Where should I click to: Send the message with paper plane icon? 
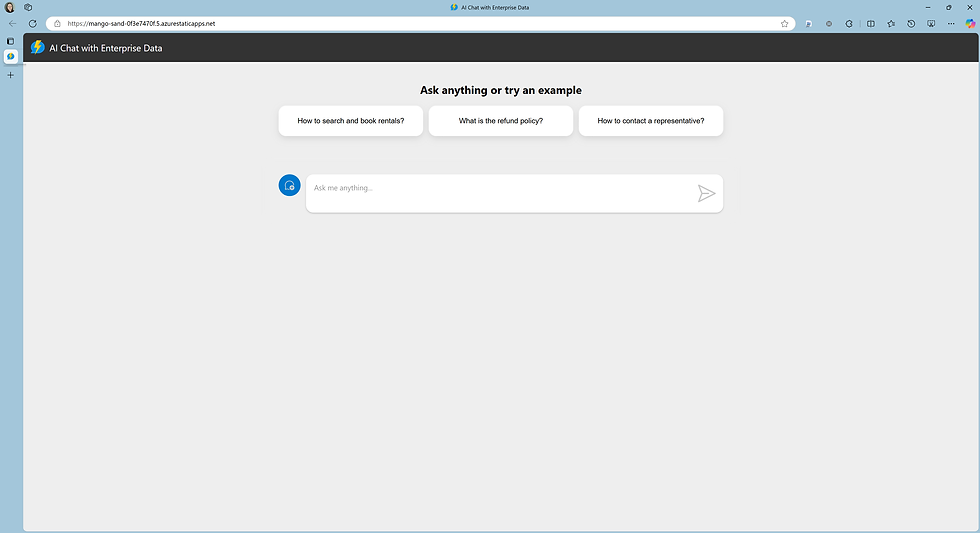click(706, 194)
